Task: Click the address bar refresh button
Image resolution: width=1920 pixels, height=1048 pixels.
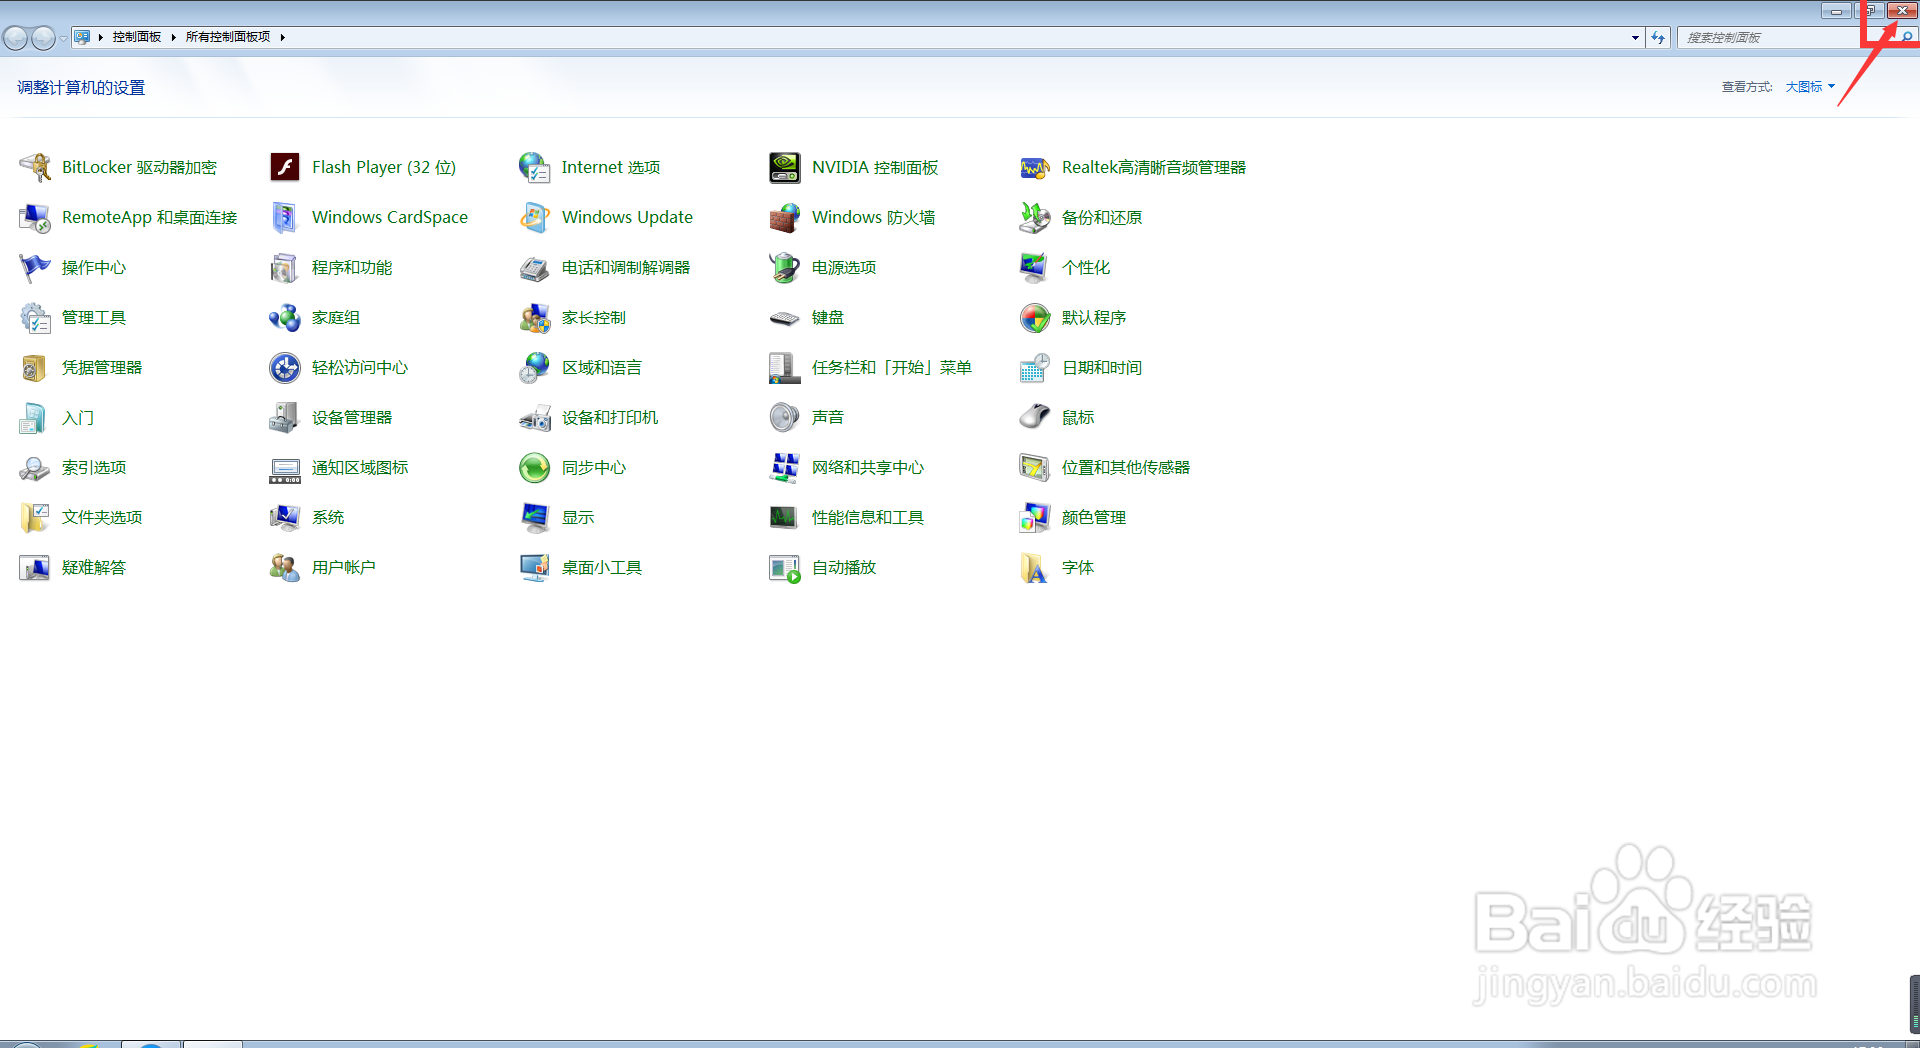Action: pos(1658,37)
